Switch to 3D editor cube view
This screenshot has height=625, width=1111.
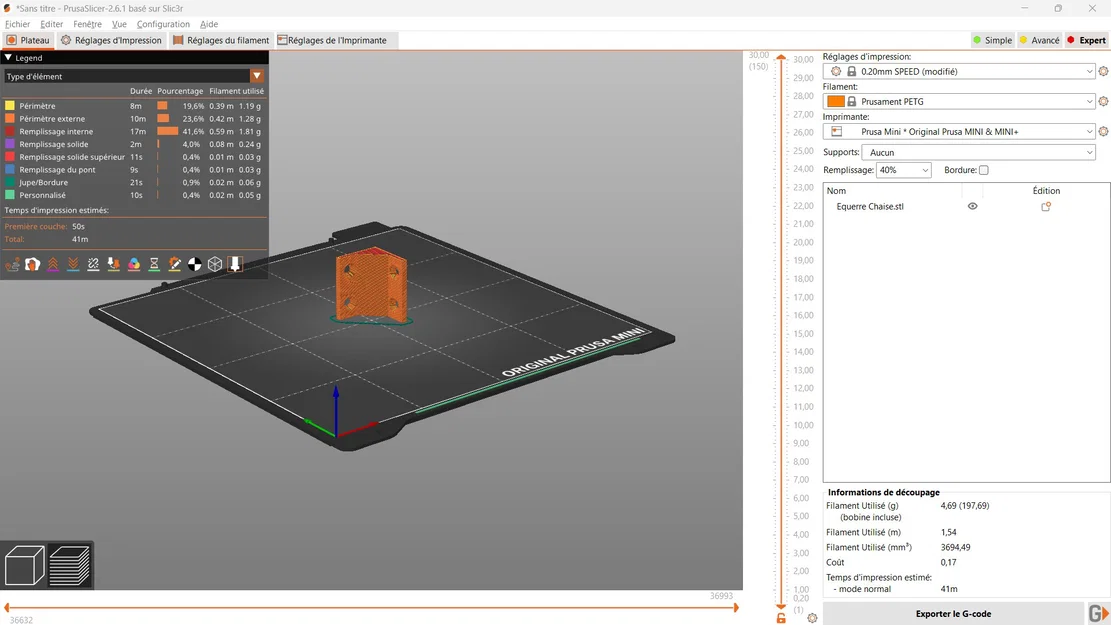[25, 566]
